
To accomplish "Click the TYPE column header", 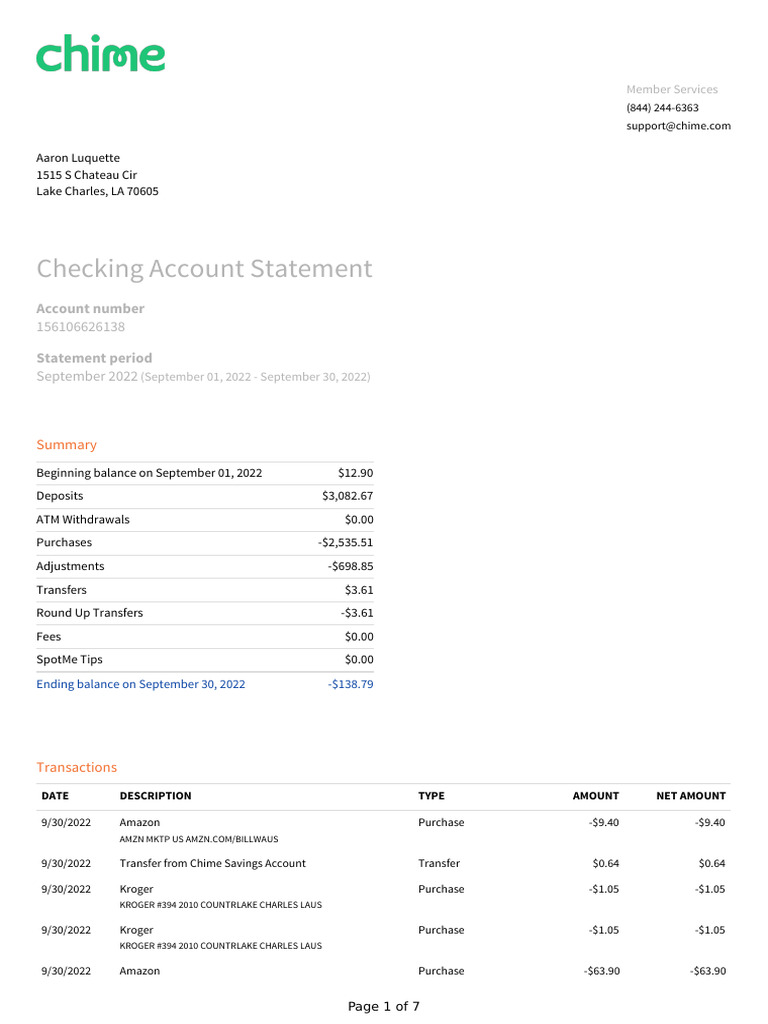I will (431, 796).
